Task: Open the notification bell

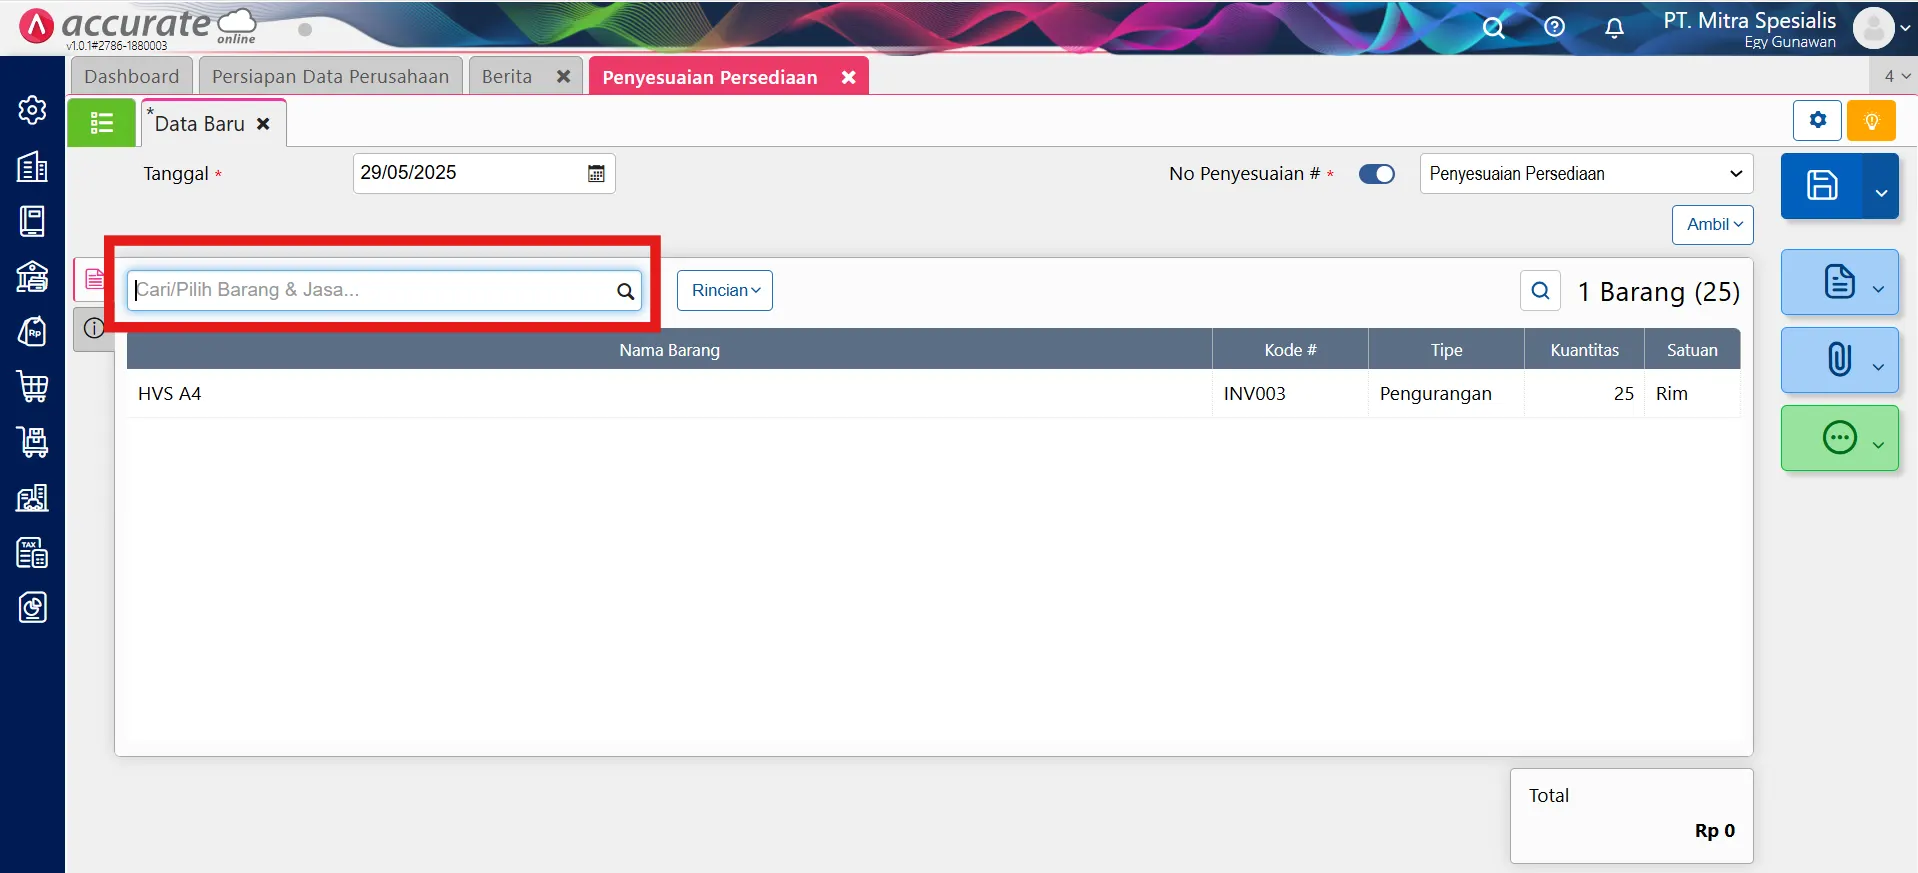Action: click(x=1614, y=28)
